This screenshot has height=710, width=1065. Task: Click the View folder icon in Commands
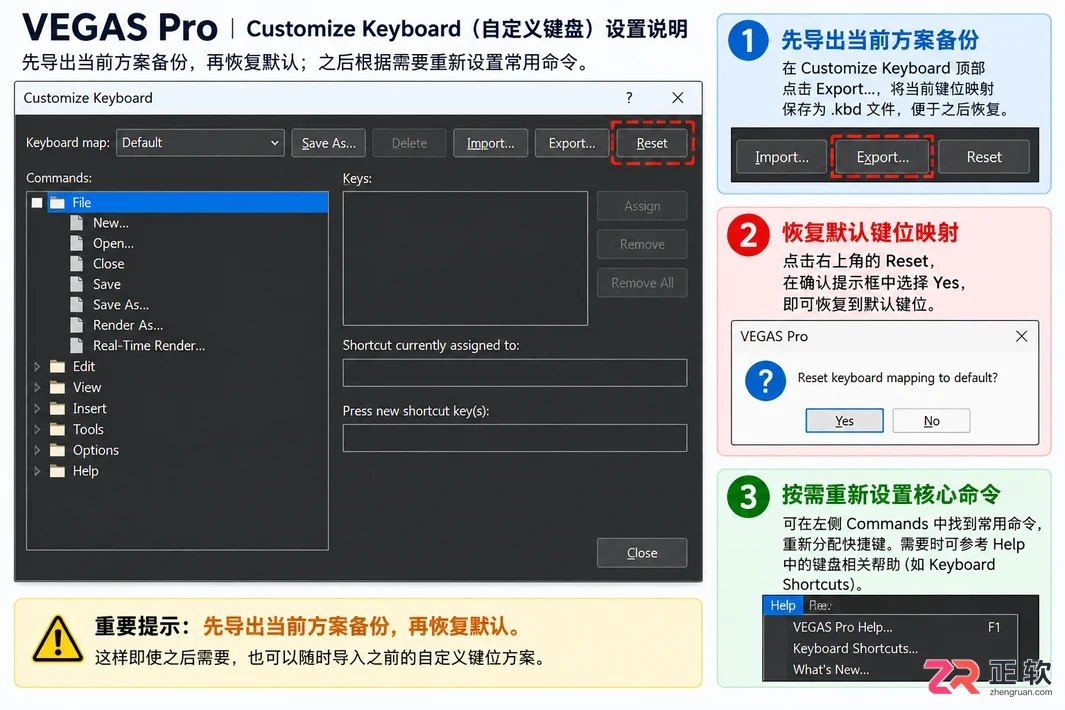[x=58, y=387]
